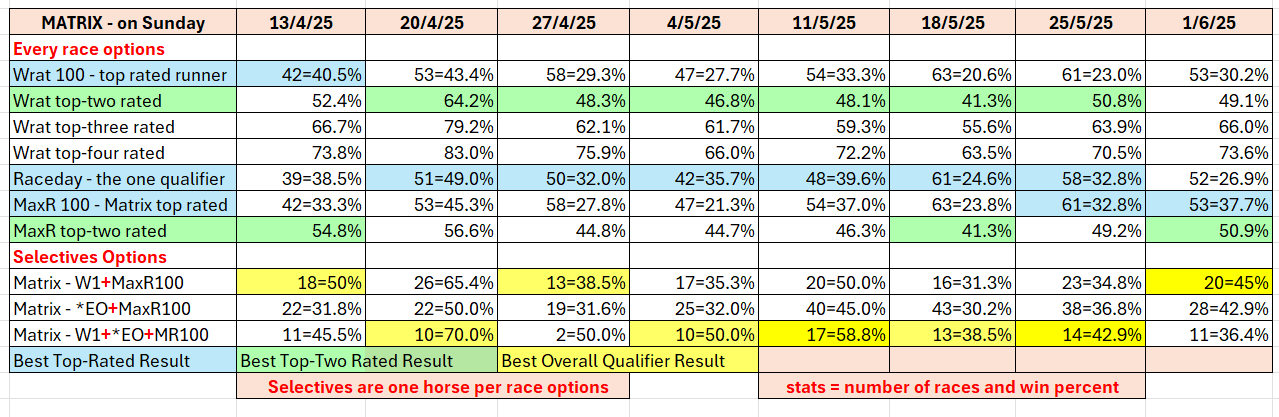
Task: Select the "MATRIX - on Sunday" header cell
Action: (120, 22)
